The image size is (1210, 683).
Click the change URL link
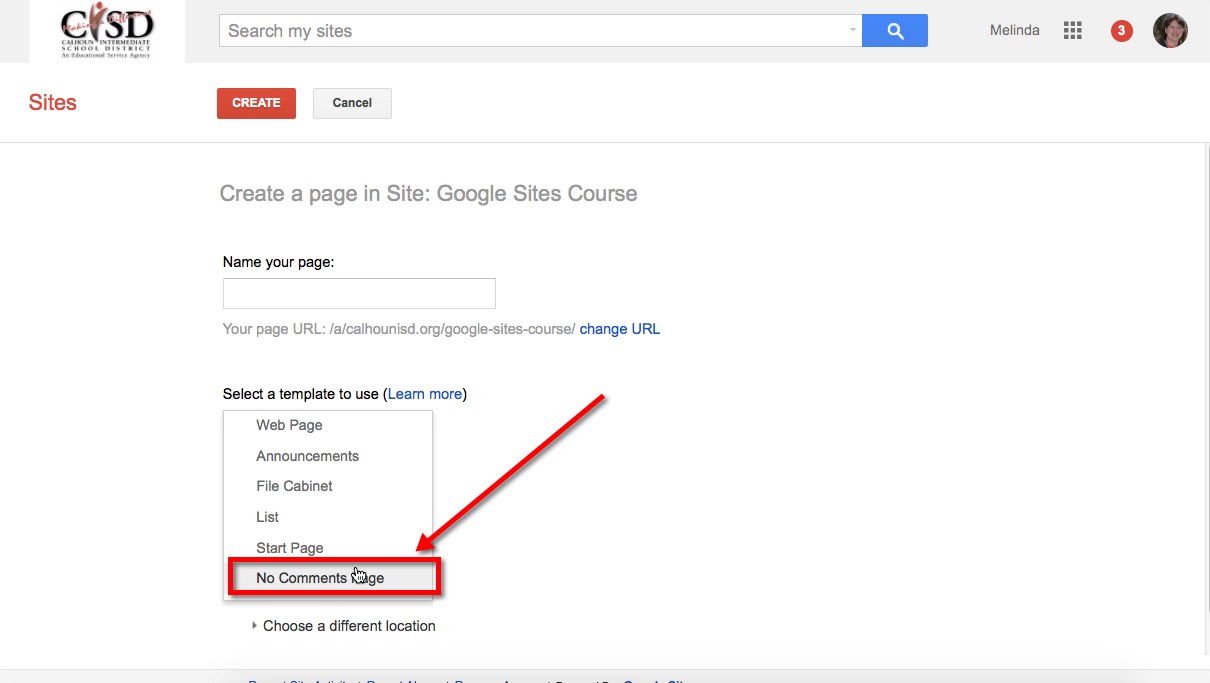click(620, 329)
